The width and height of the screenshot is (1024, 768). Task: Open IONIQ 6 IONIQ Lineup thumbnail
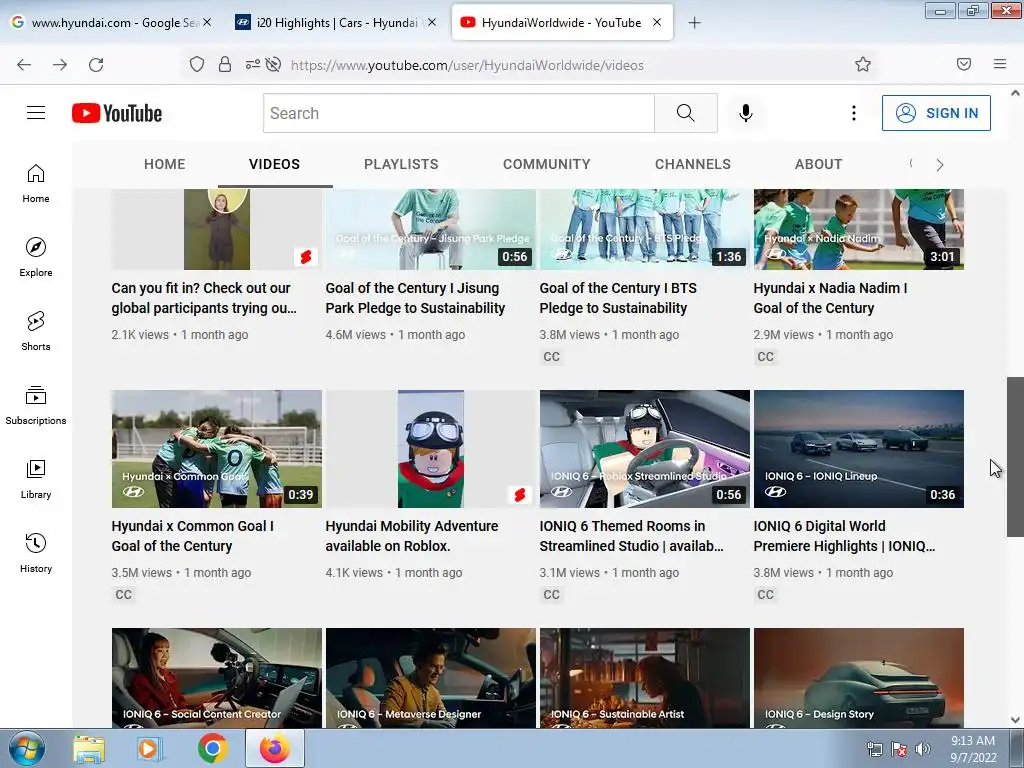[859, 449]
